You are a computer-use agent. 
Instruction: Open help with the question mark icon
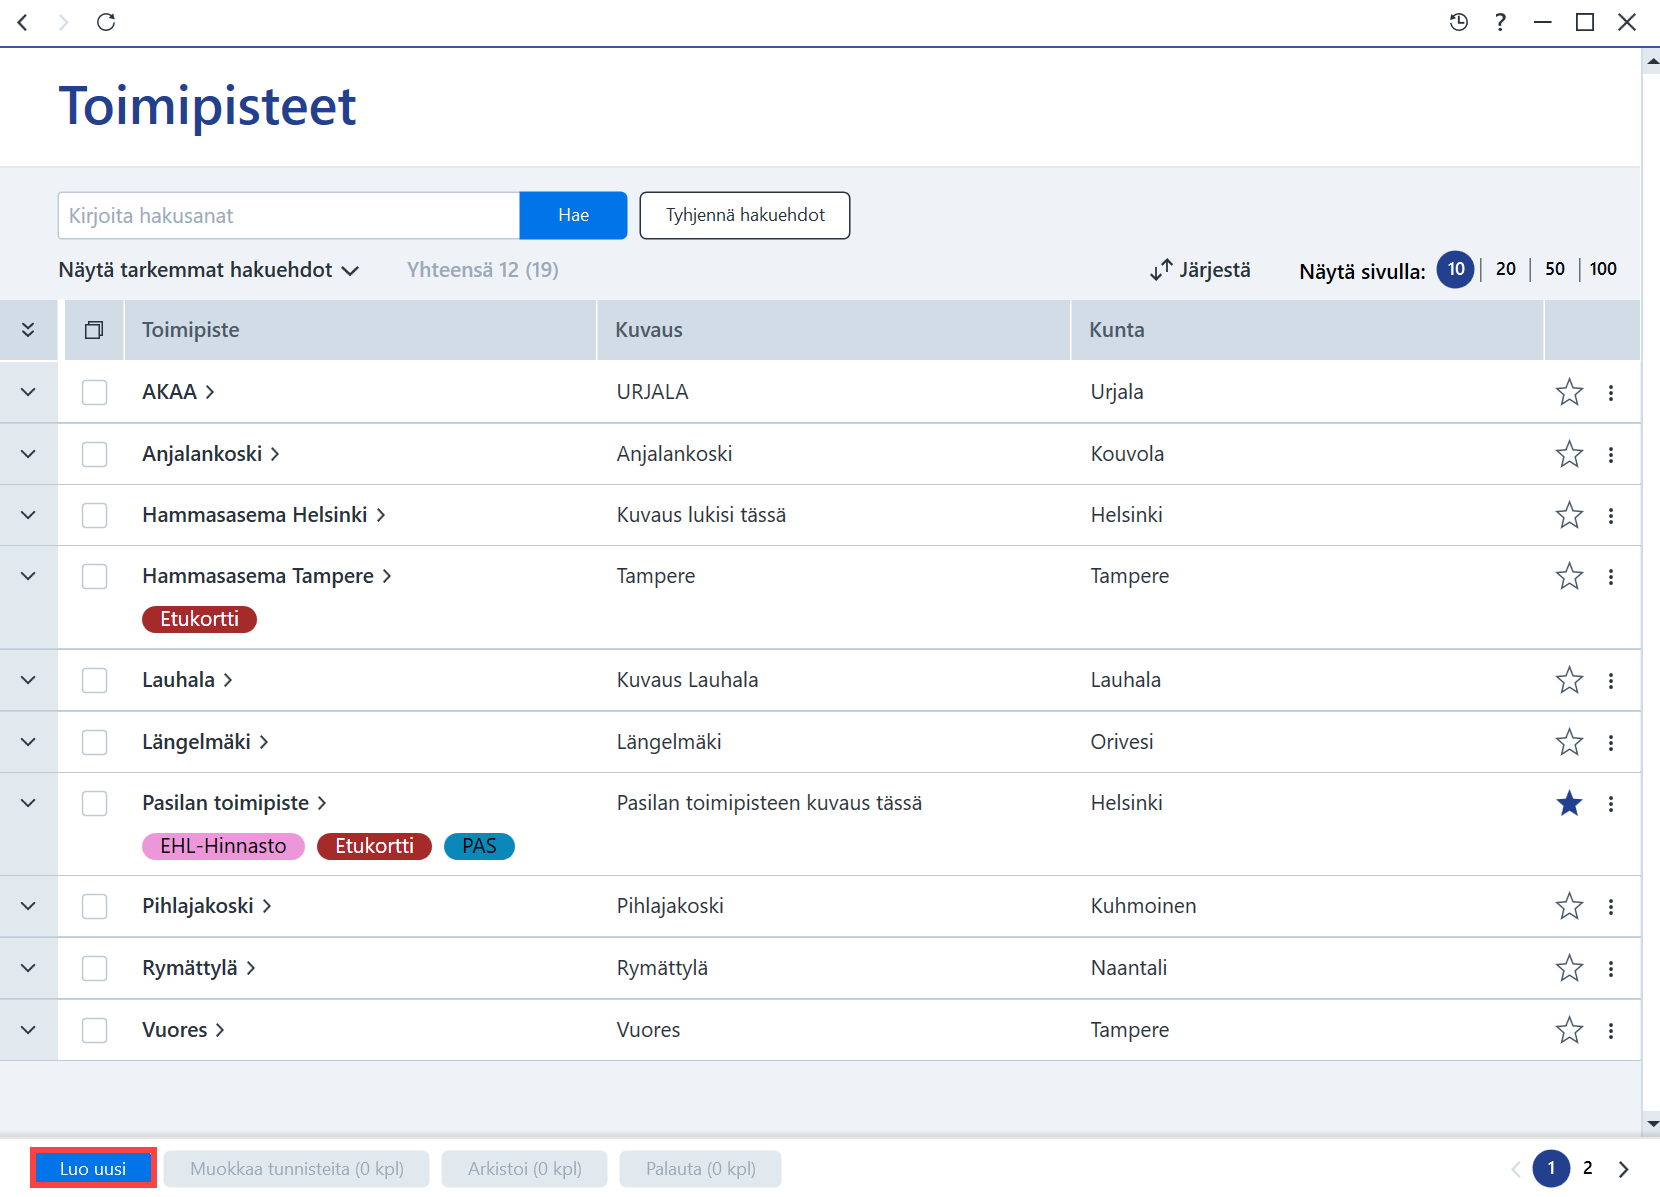1500,22
